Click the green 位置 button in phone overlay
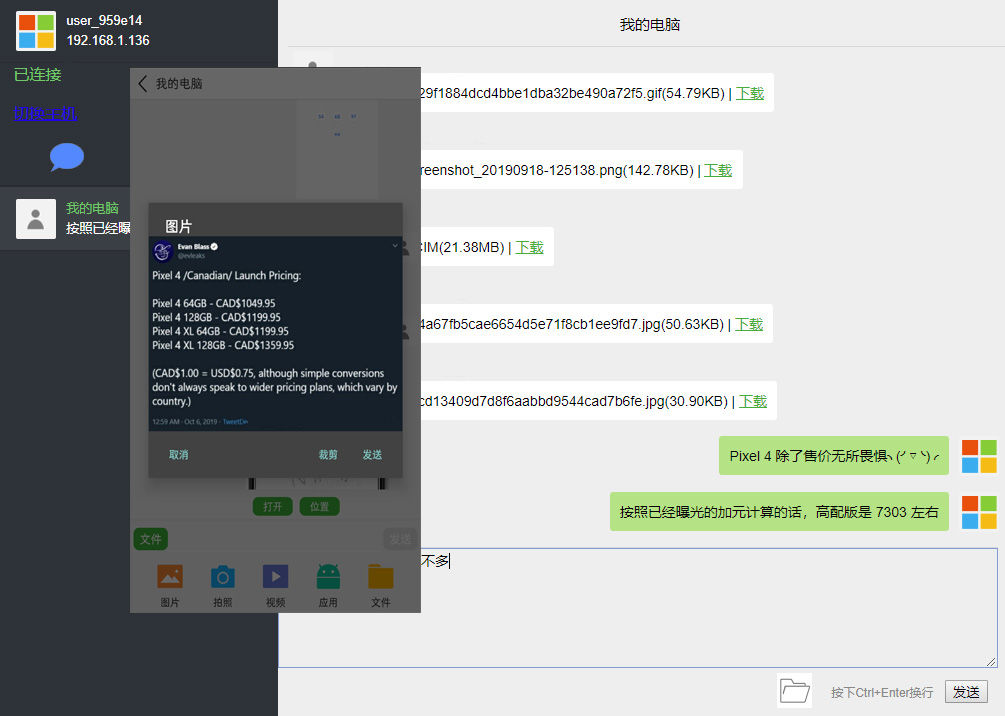 click(319, 506)
